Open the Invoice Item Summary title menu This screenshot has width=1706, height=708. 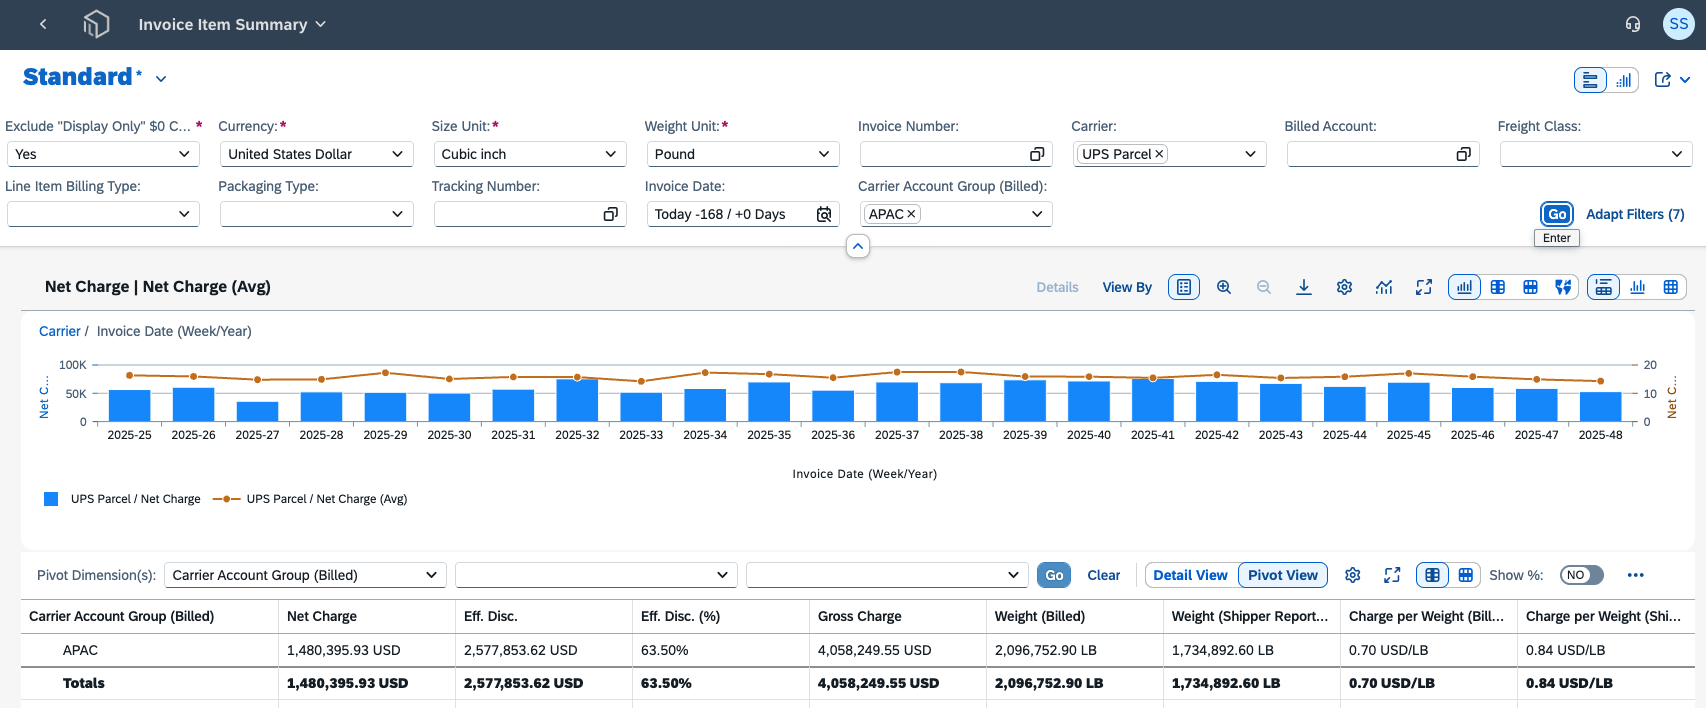(232, 24)
